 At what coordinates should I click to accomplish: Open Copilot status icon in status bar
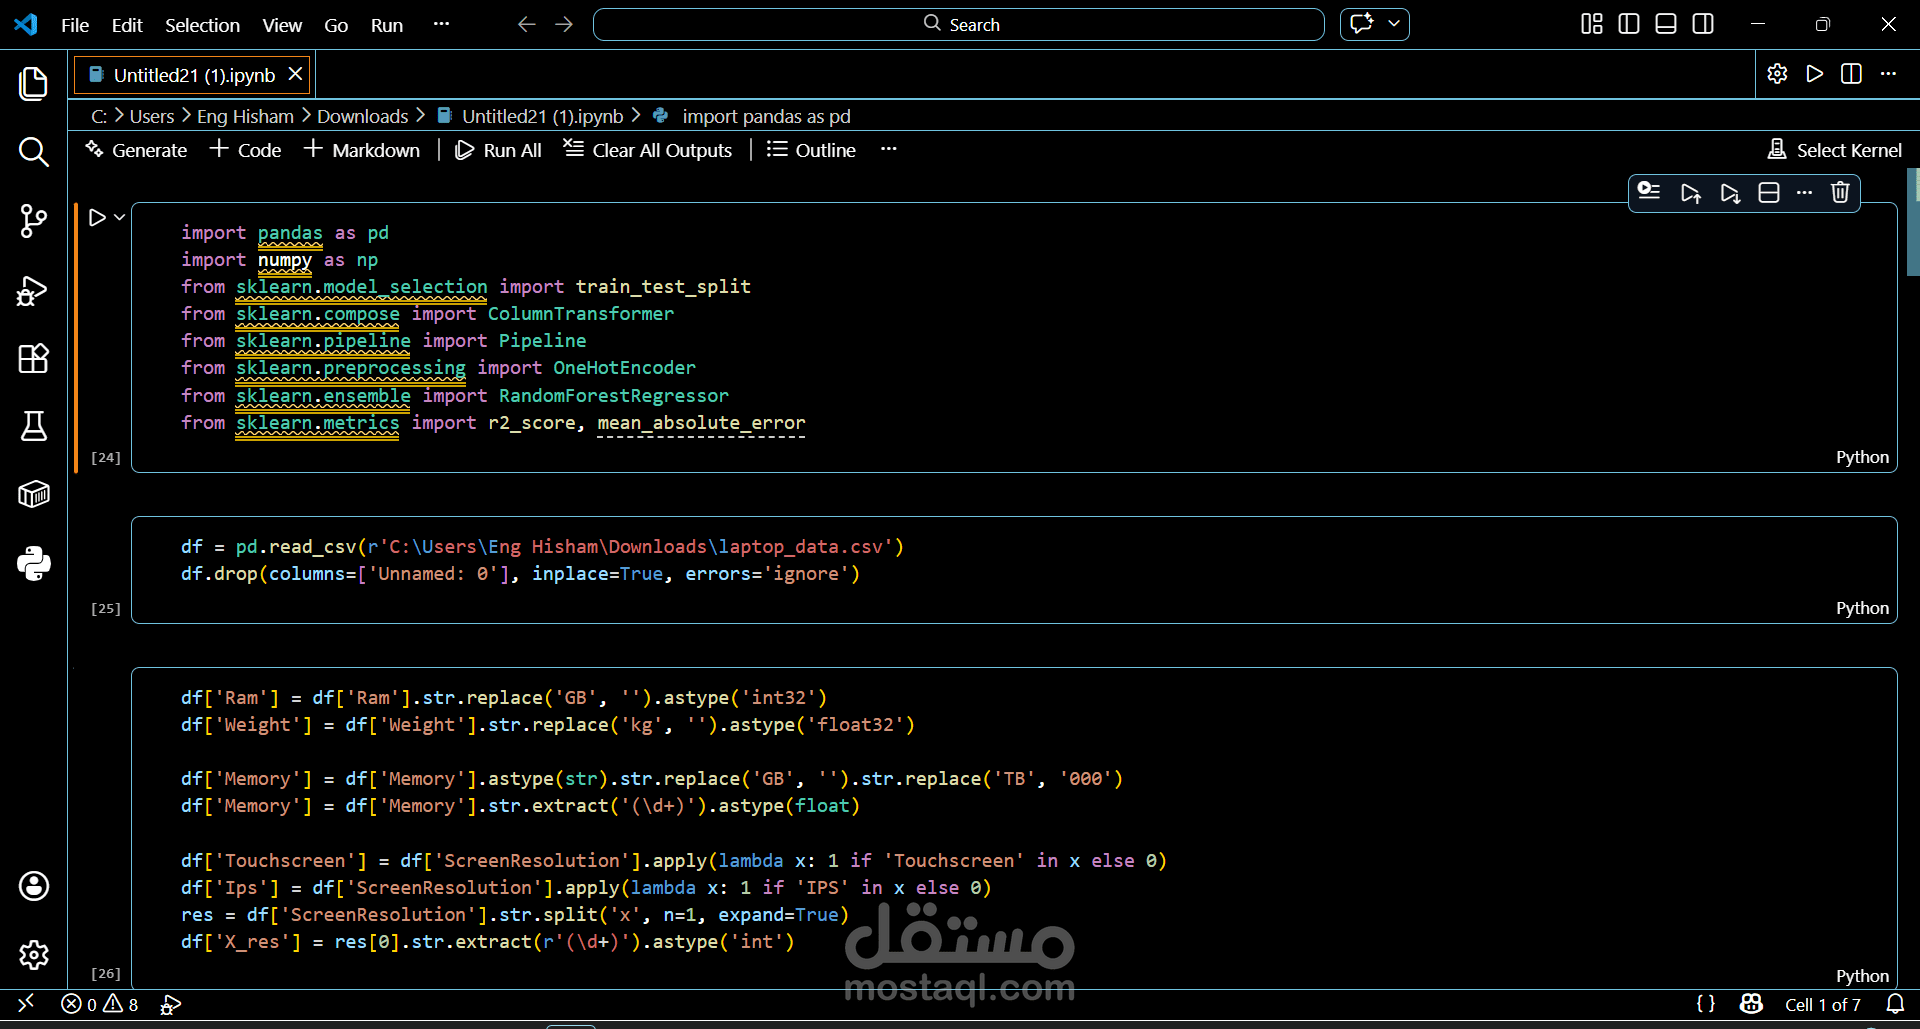[x=1751, y=1004]
